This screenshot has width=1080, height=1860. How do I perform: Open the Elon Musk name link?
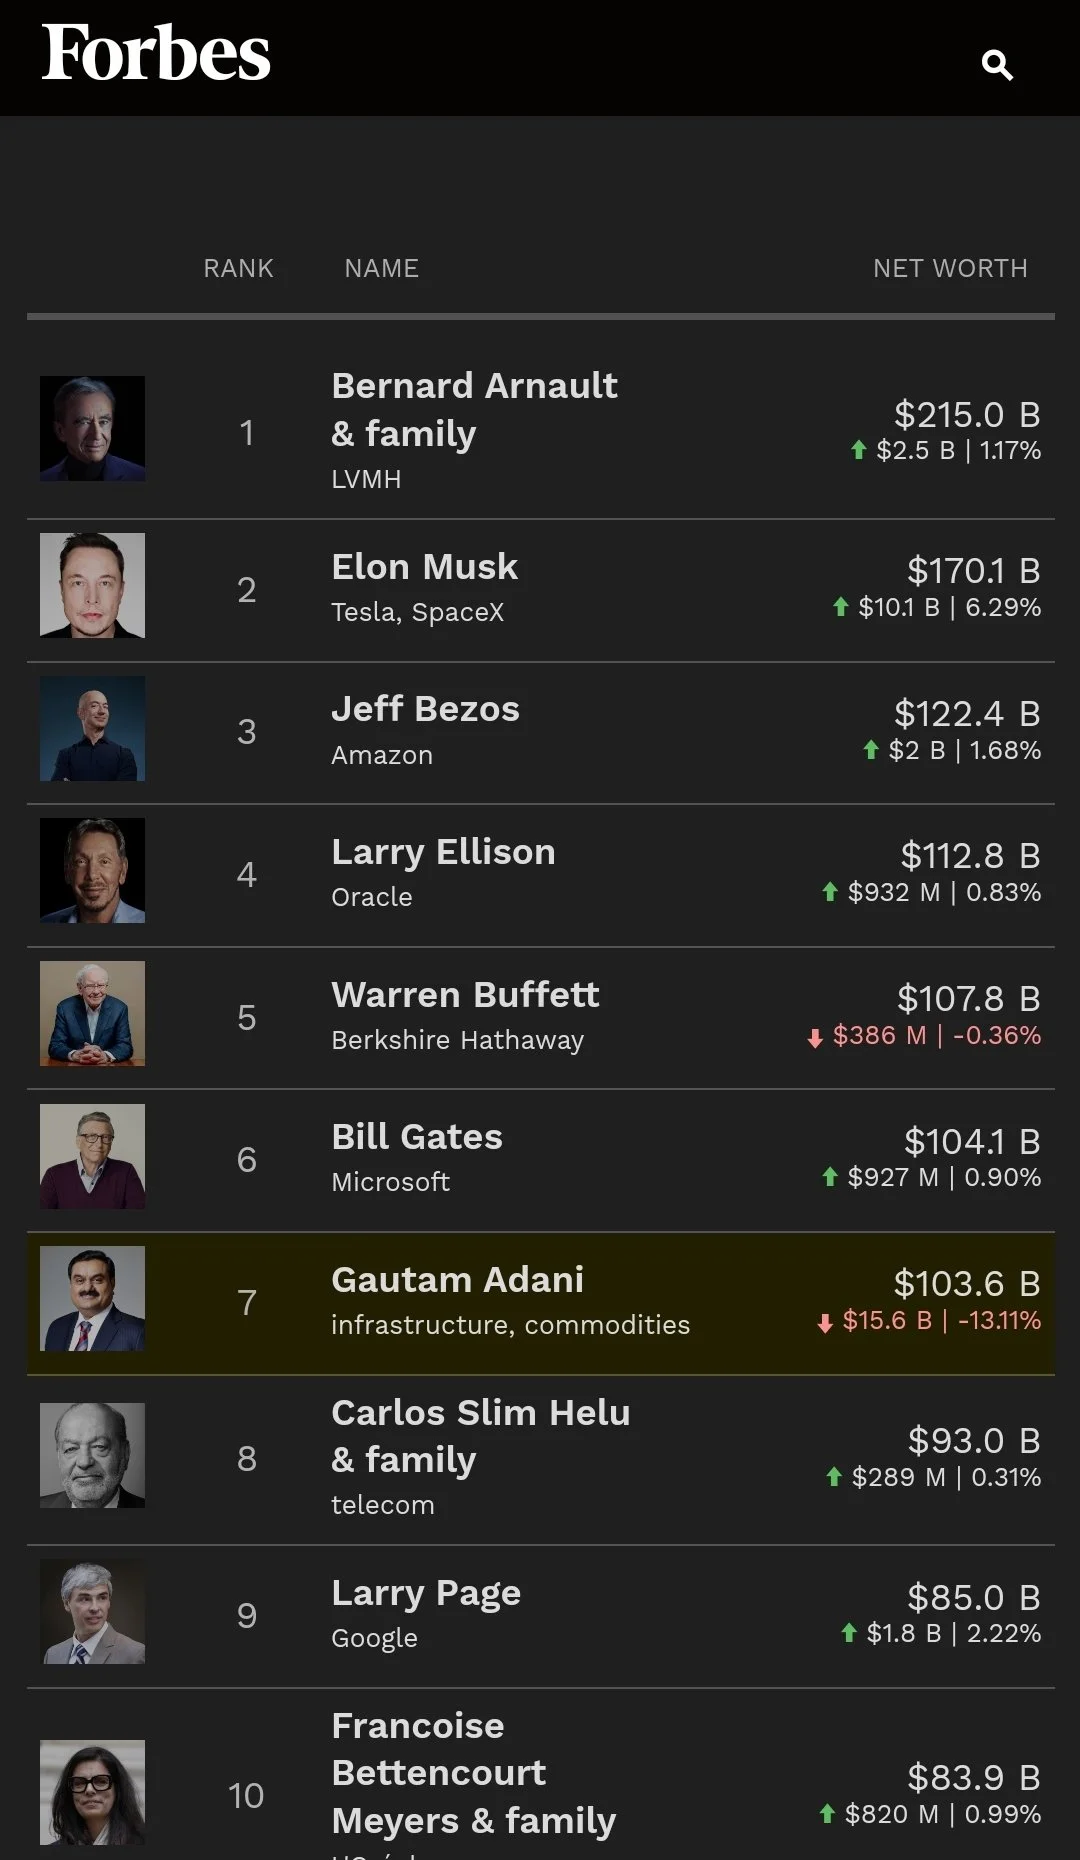[424, 567]
